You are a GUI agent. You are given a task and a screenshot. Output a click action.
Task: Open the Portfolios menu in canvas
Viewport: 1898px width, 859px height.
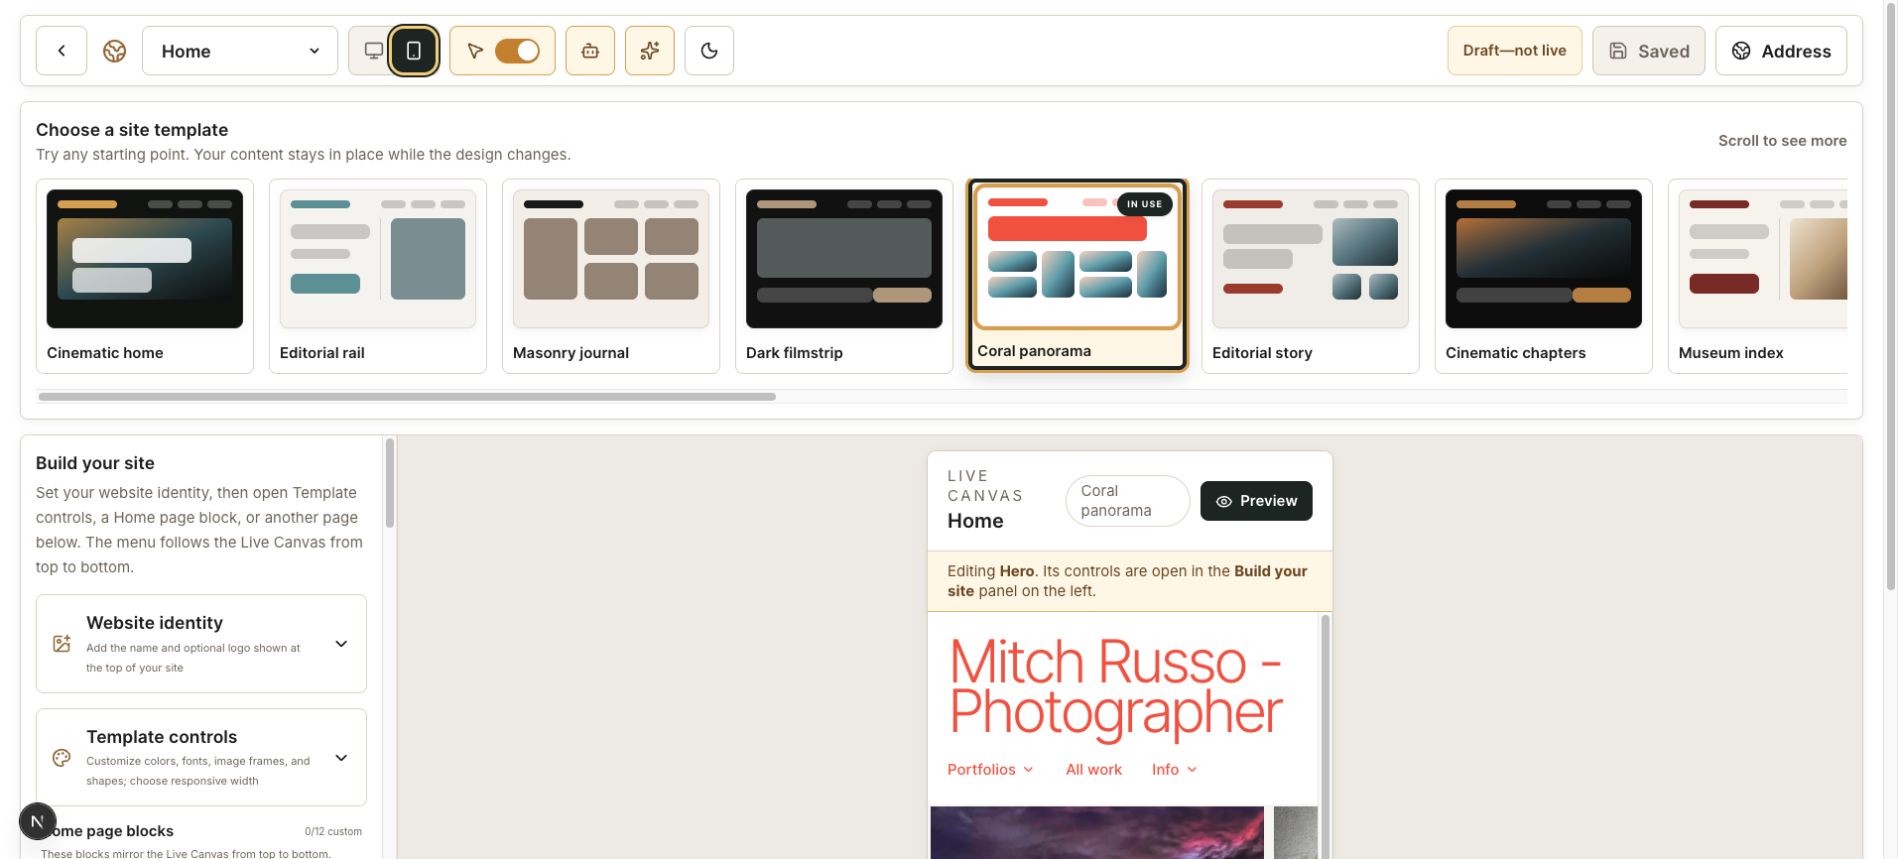coord(990,769)
